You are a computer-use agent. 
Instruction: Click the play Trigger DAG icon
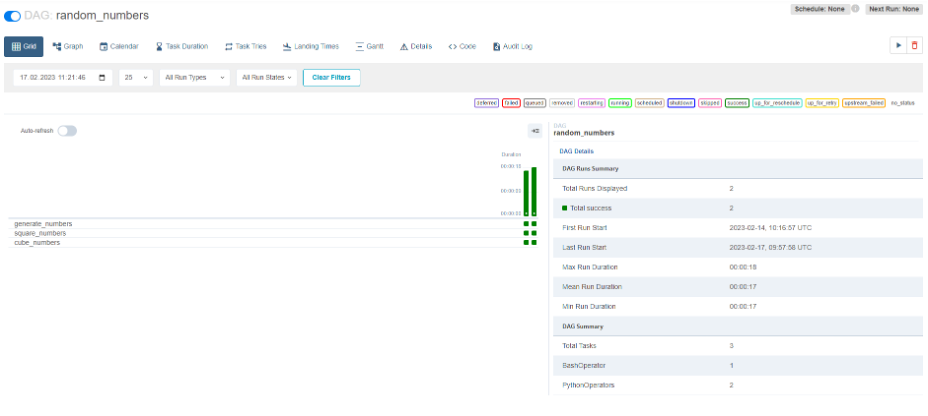point(897,46)
